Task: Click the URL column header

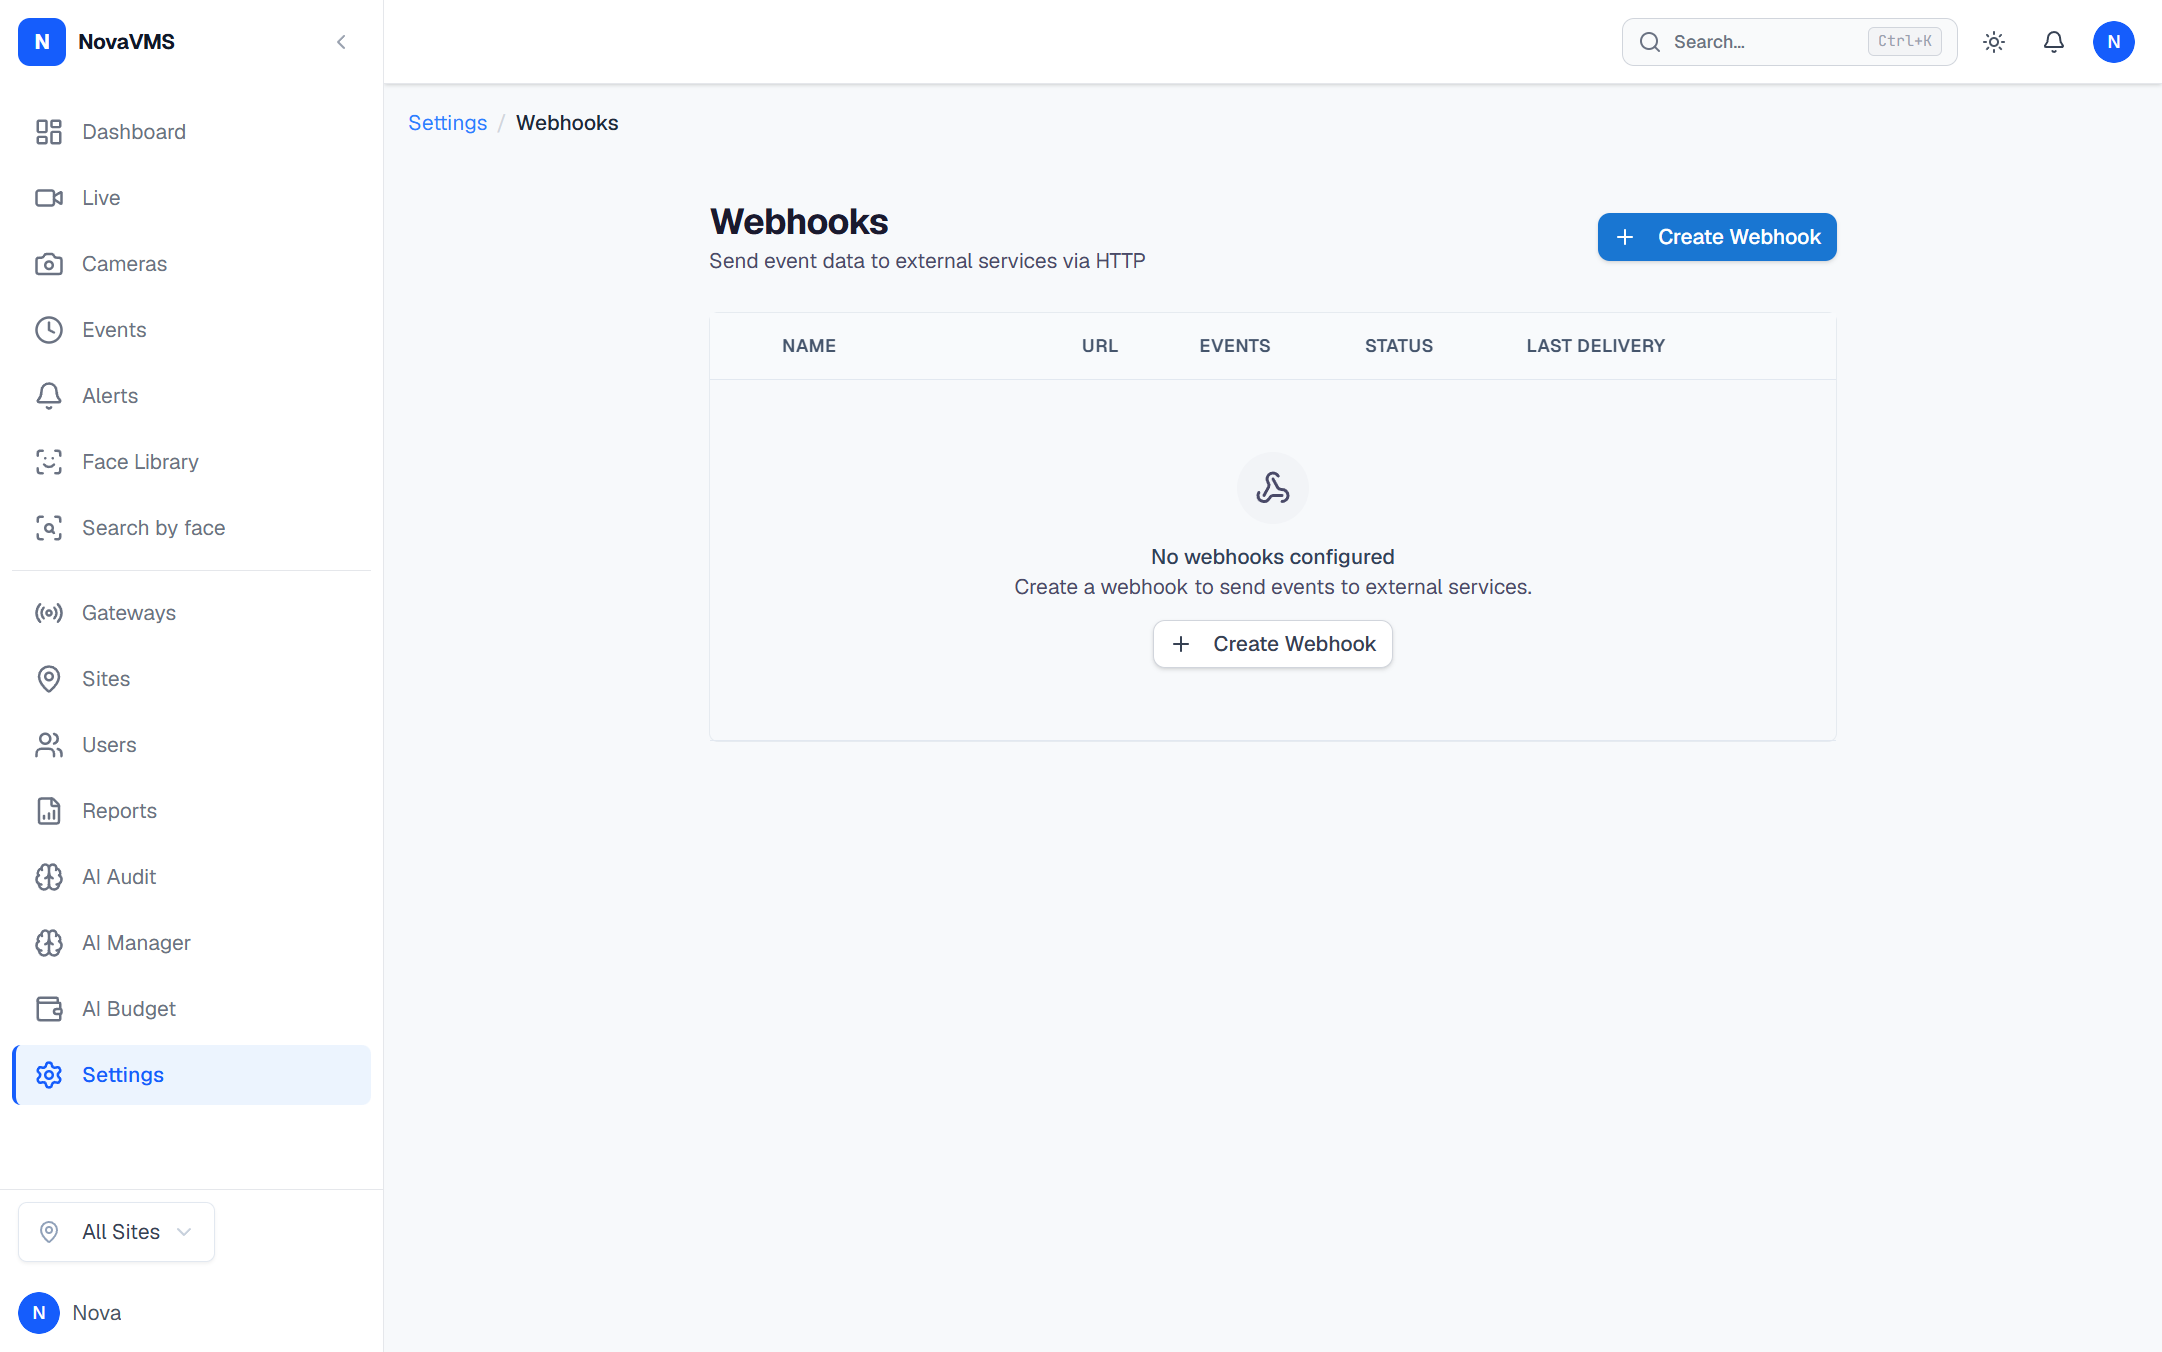Action: [1100, 346]
